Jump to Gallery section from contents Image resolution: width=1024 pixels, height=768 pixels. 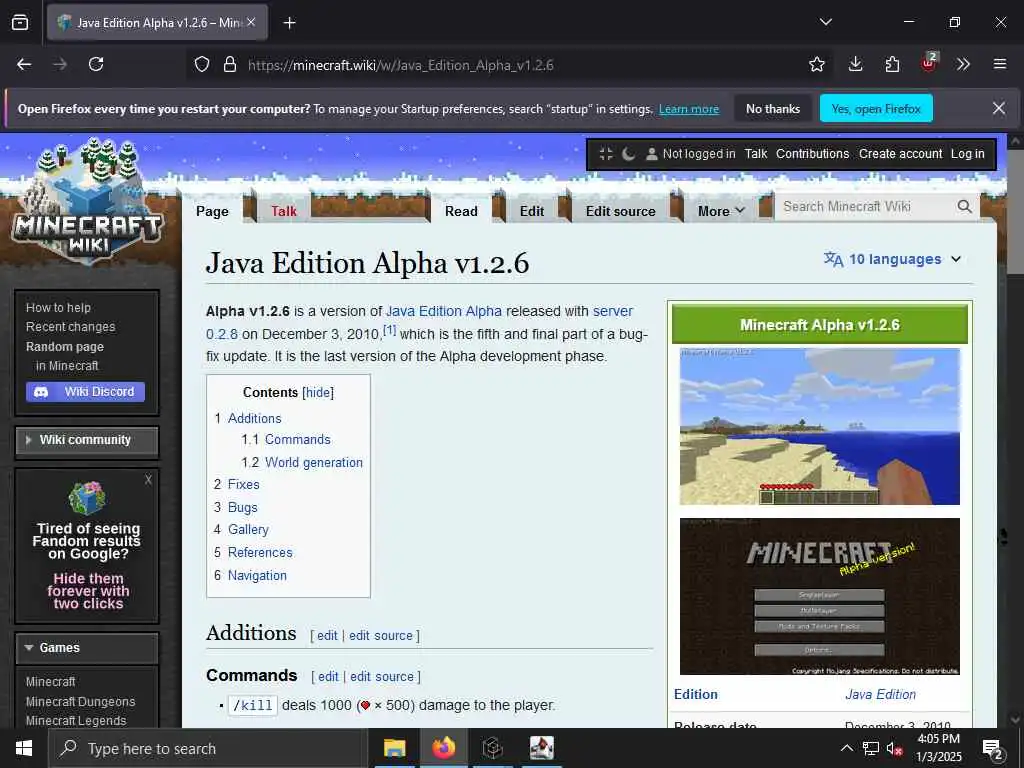pos(248,530)
